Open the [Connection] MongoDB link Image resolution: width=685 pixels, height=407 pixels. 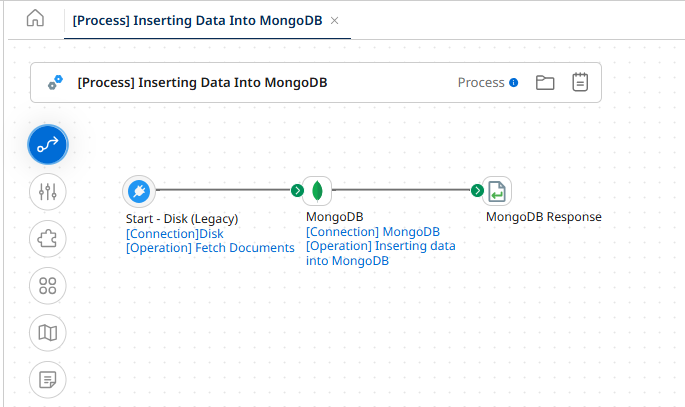pos(372,232)
